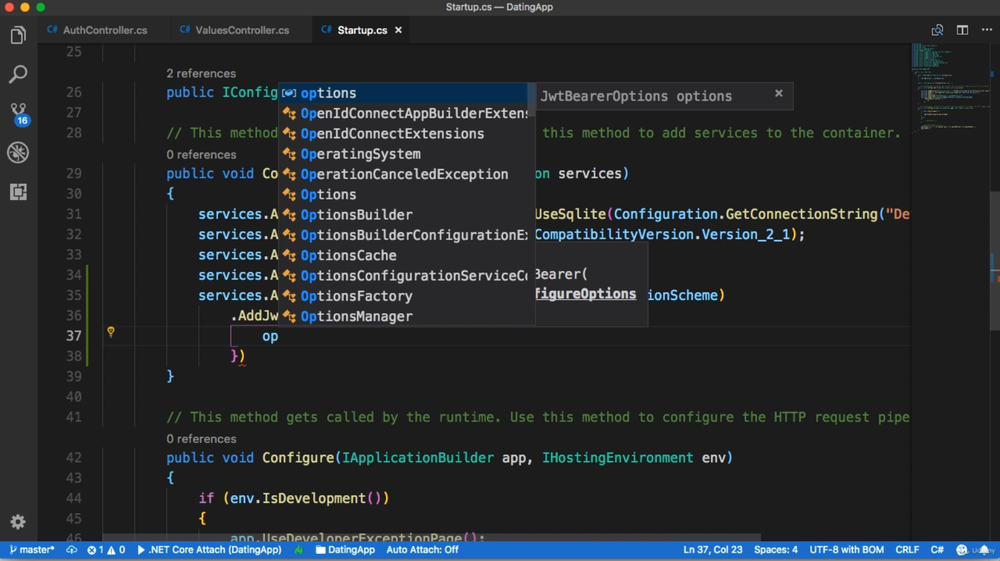Open the CRLF line ending selector

[907, 550]
